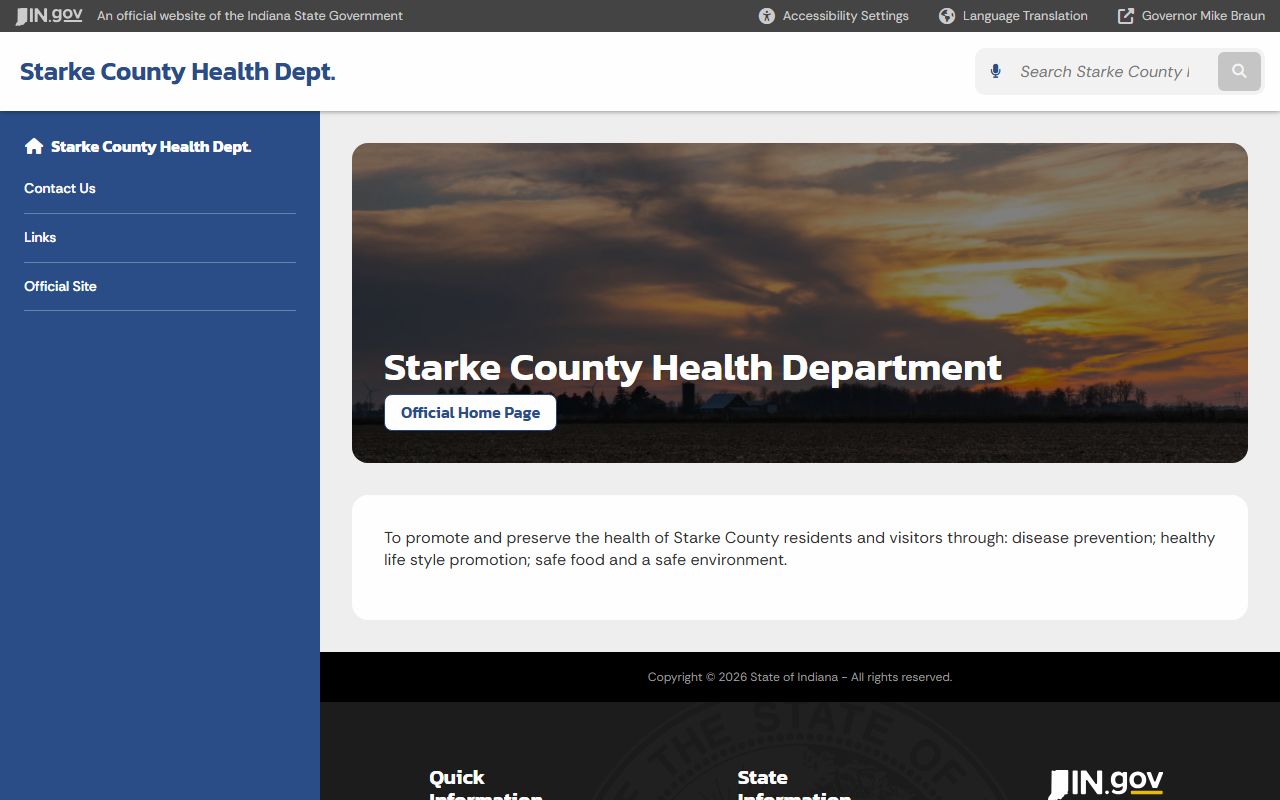Click the Quick Information footer heading
The height and width of the screenshot is (800, 1280).
pyautogui.click(x=486, y=785)
